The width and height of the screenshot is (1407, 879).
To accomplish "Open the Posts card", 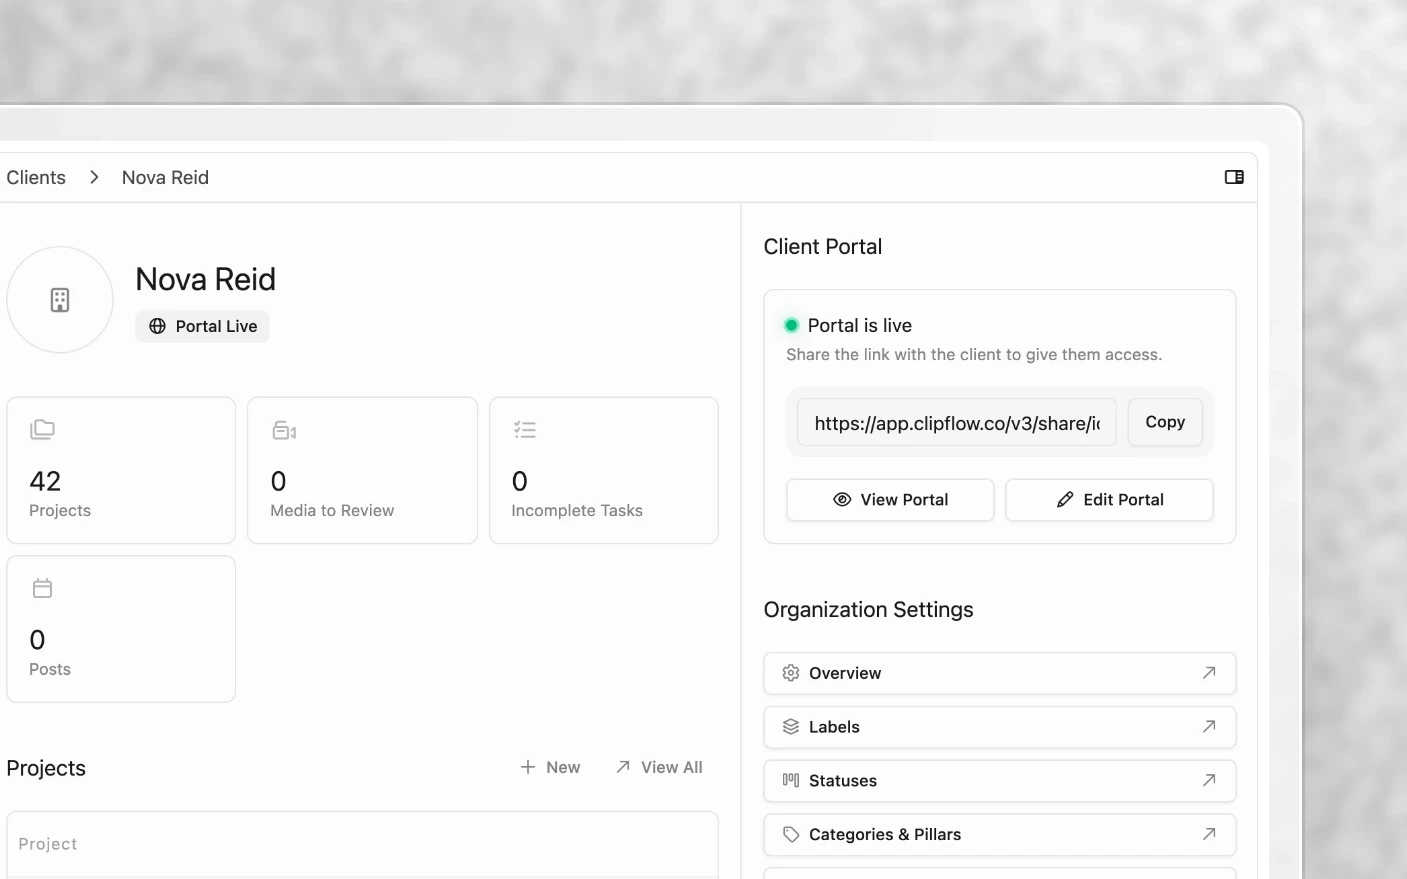I will (121, 629).
